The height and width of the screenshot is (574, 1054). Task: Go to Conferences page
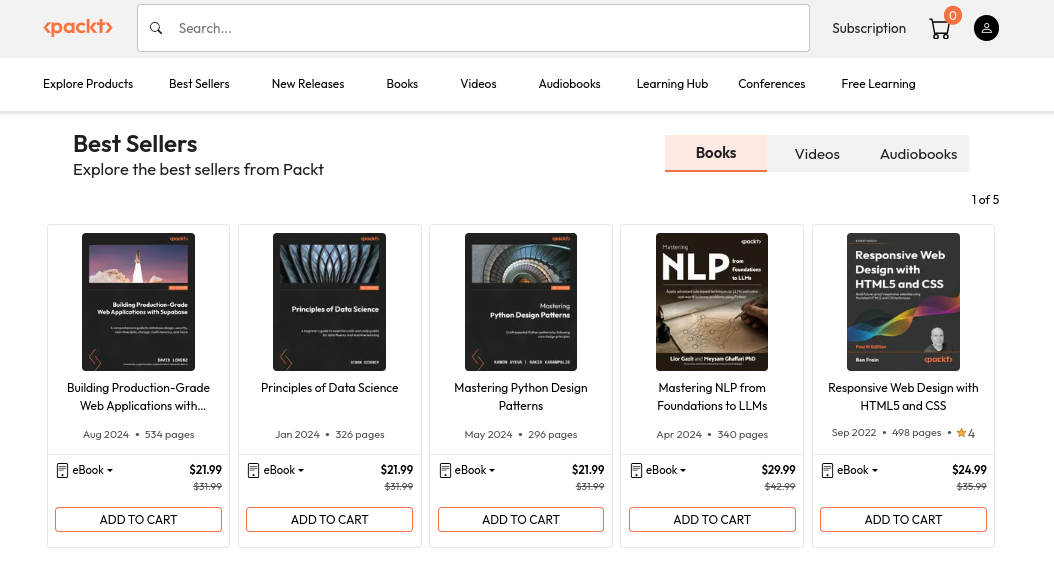tap(772, 84)
